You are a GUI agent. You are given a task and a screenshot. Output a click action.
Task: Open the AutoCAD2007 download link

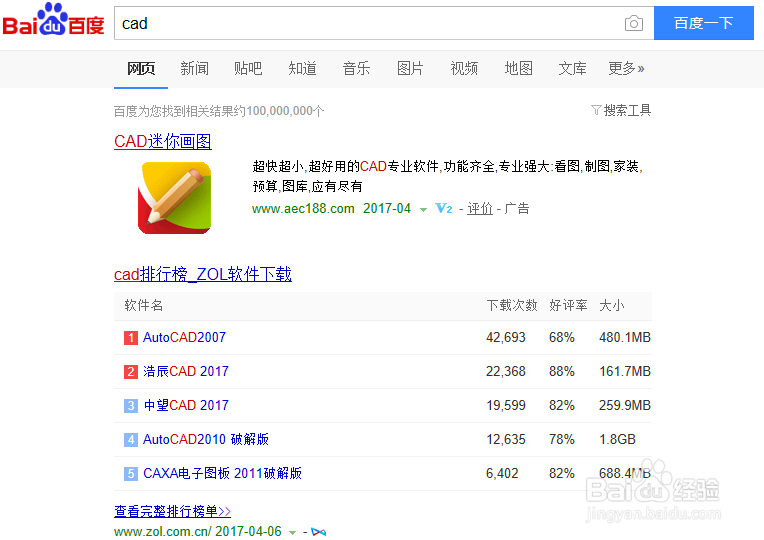[184, 337]
